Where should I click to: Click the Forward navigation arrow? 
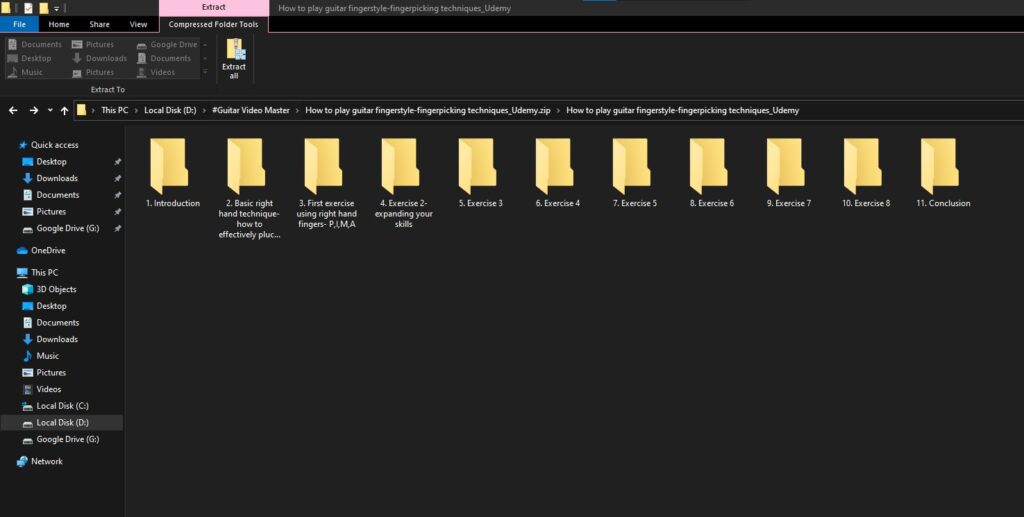coord(34,110)
